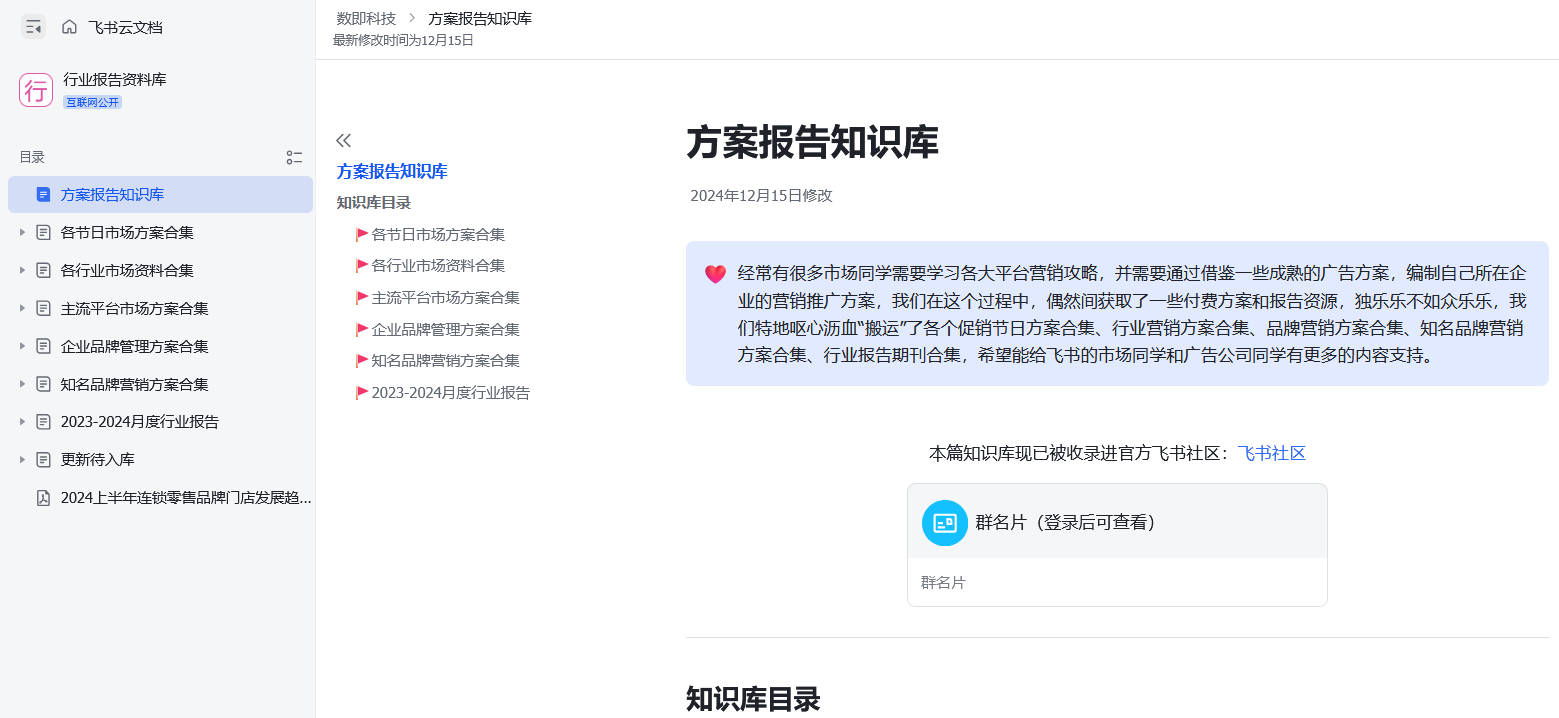Select 方案报告知识库 in sidebar tree
Viewport: 1559px width, 718px height.
pos(160,194)
